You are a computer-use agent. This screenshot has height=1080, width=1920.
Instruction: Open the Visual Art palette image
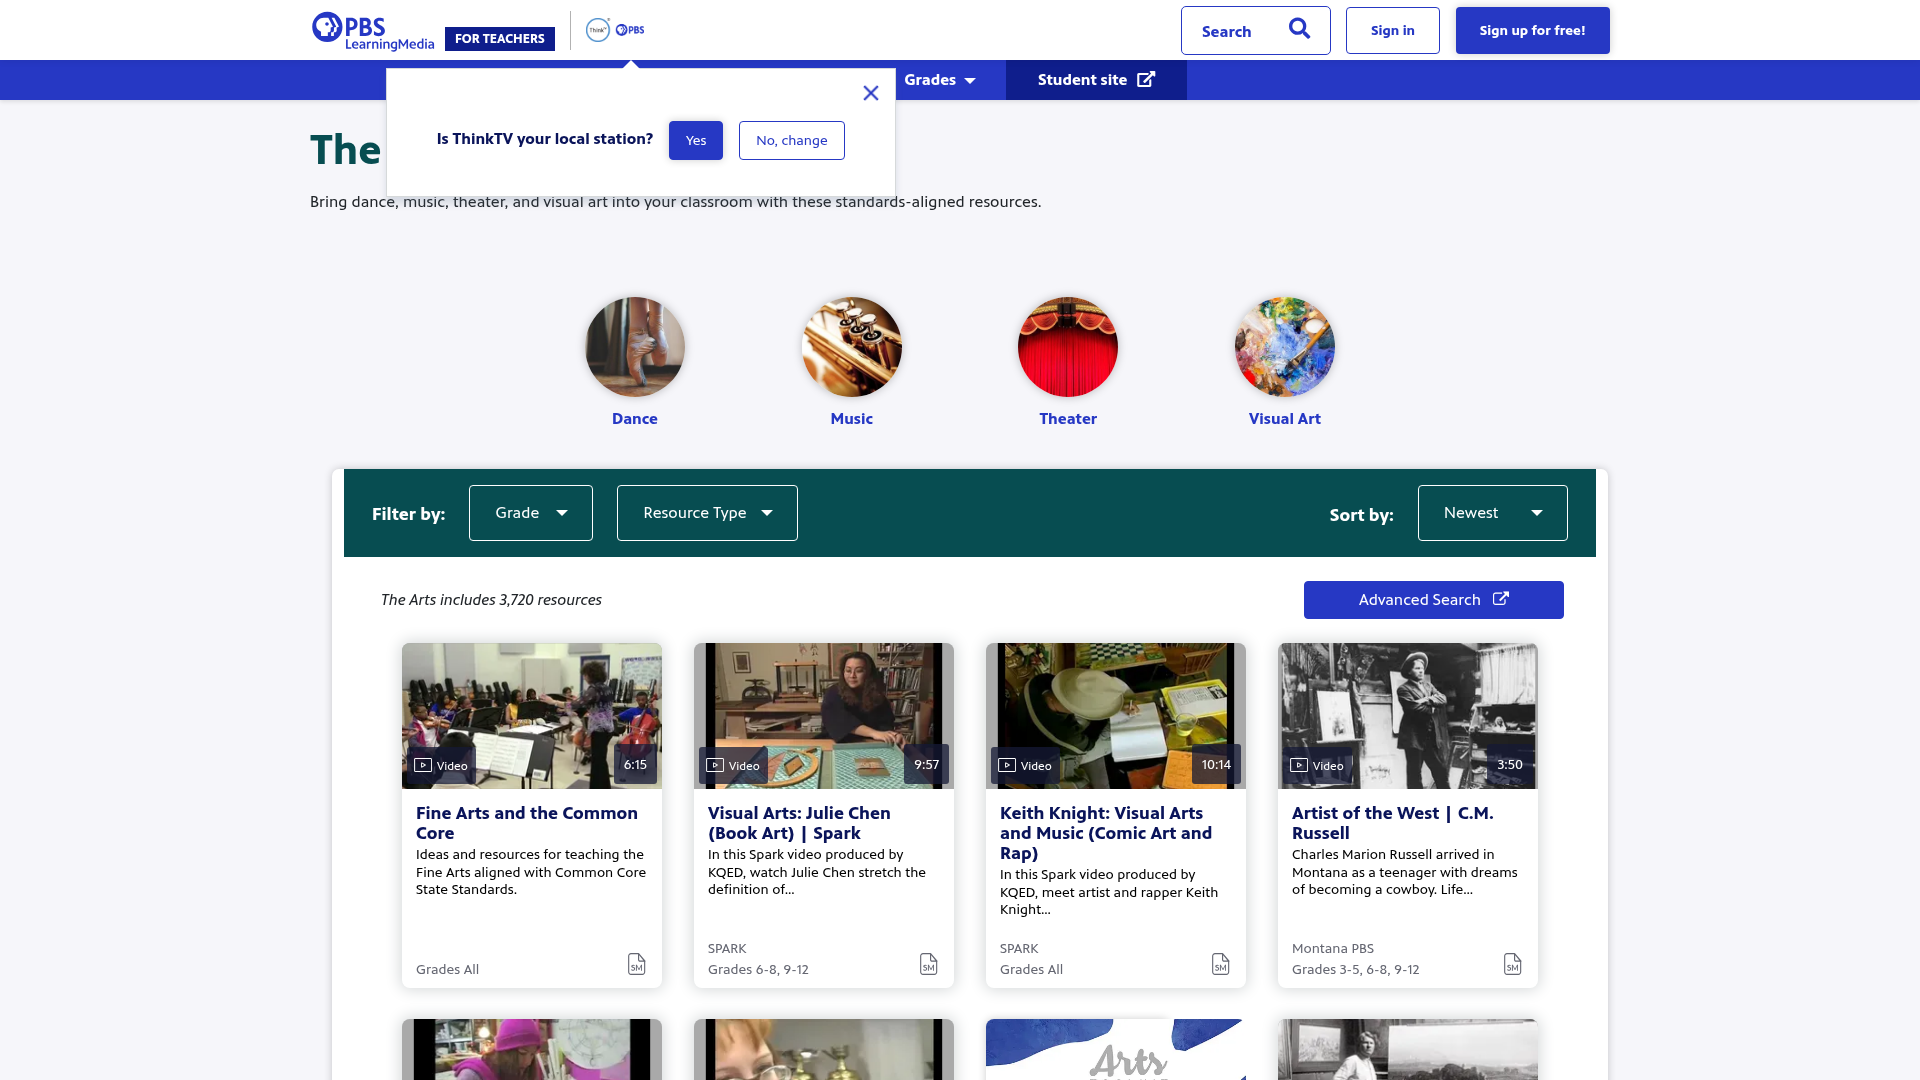coord(1285,347)
